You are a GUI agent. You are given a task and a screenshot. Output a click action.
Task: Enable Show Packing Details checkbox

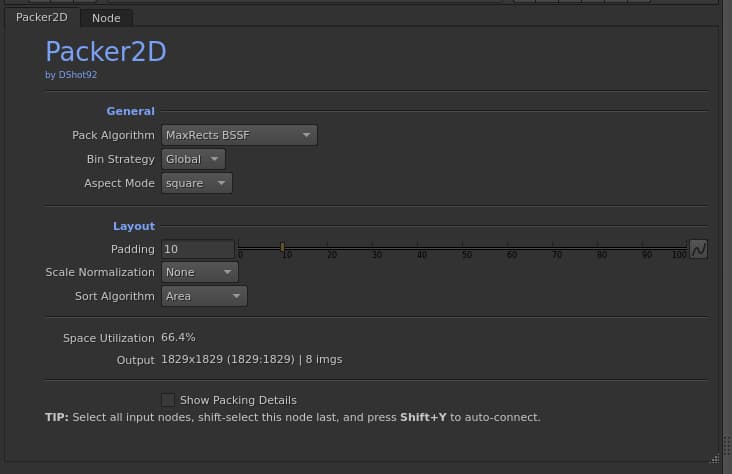(x=168, y=400)
